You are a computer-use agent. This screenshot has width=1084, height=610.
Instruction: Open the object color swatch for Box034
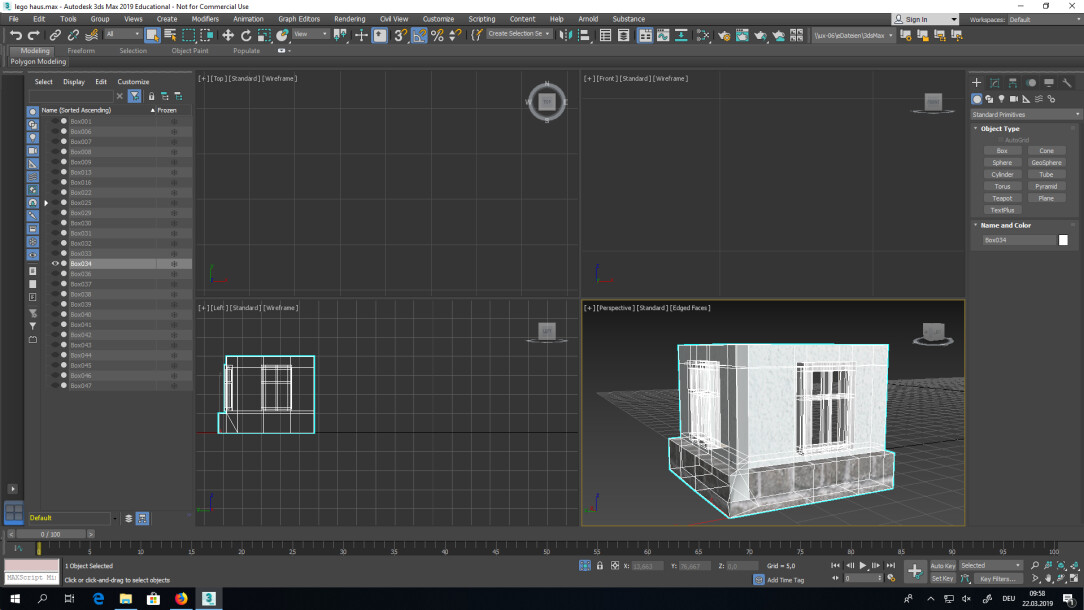click(x=1062, y=239)
